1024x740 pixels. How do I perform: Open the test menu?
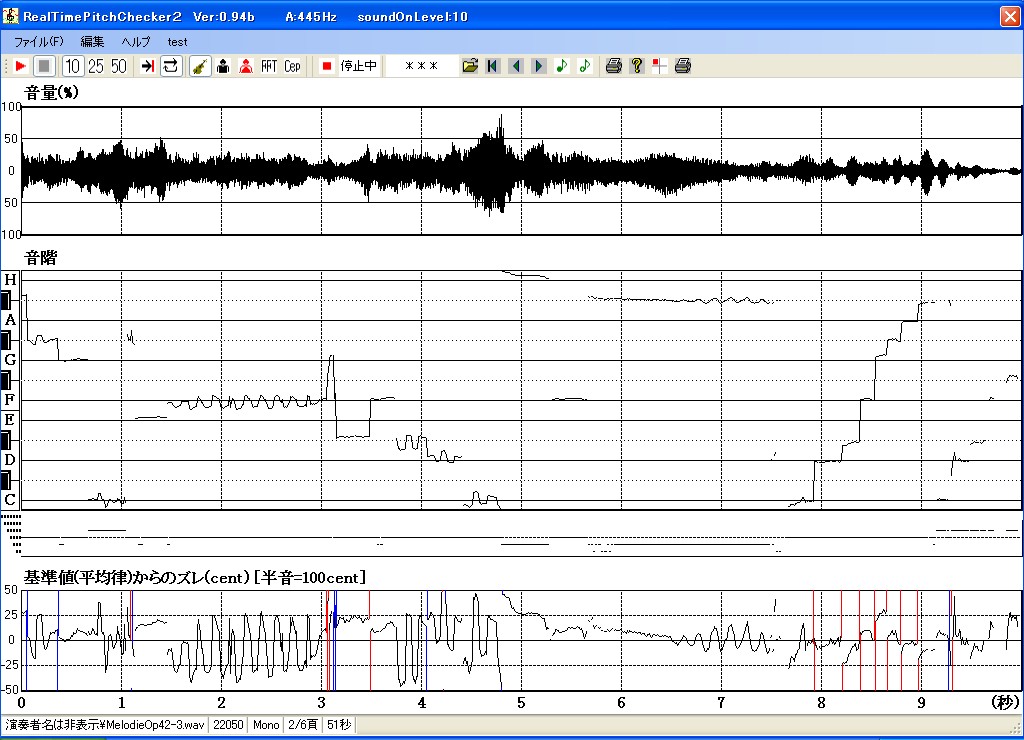click(177, 42)
